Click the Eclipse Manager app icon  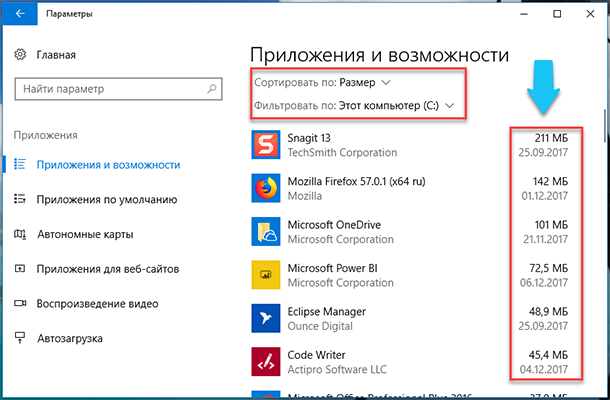pyautogui.click(x=266, y=318)
